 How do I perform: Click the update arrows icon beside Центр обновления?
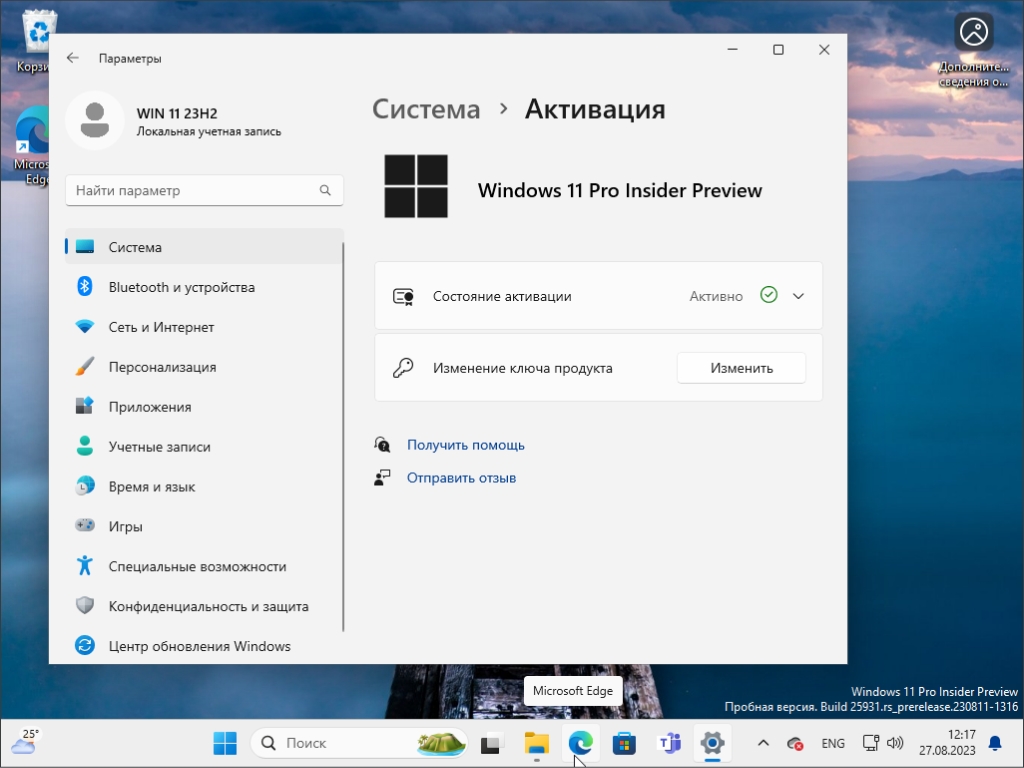85,645
